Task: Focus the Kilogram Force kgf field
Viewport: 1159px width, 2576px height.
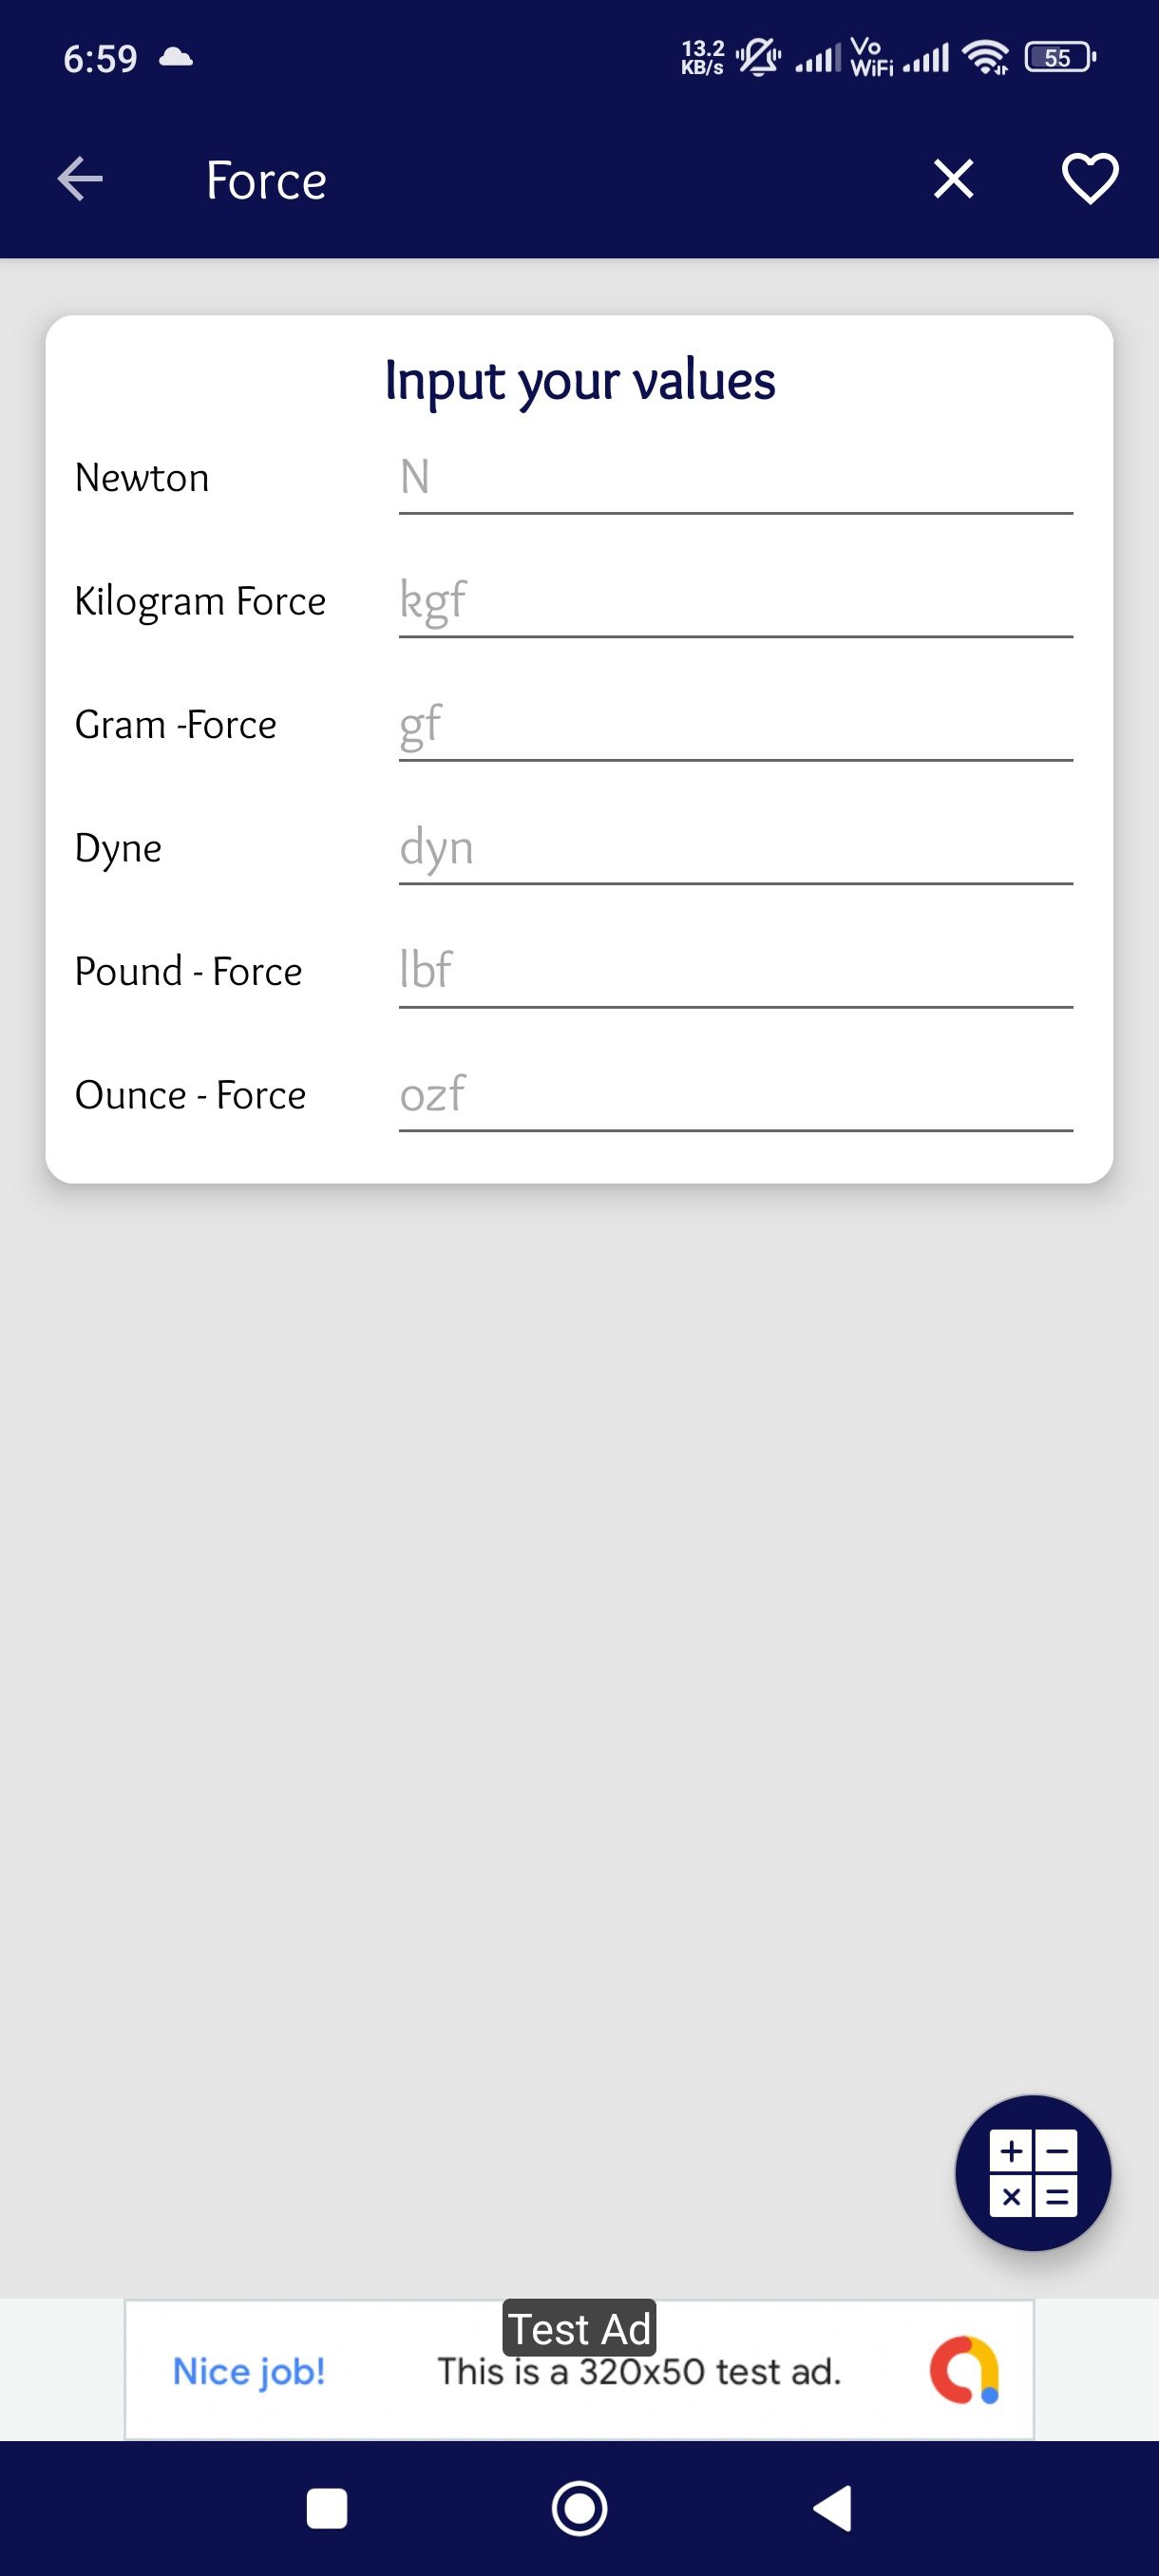Action: tap(735, 601)
